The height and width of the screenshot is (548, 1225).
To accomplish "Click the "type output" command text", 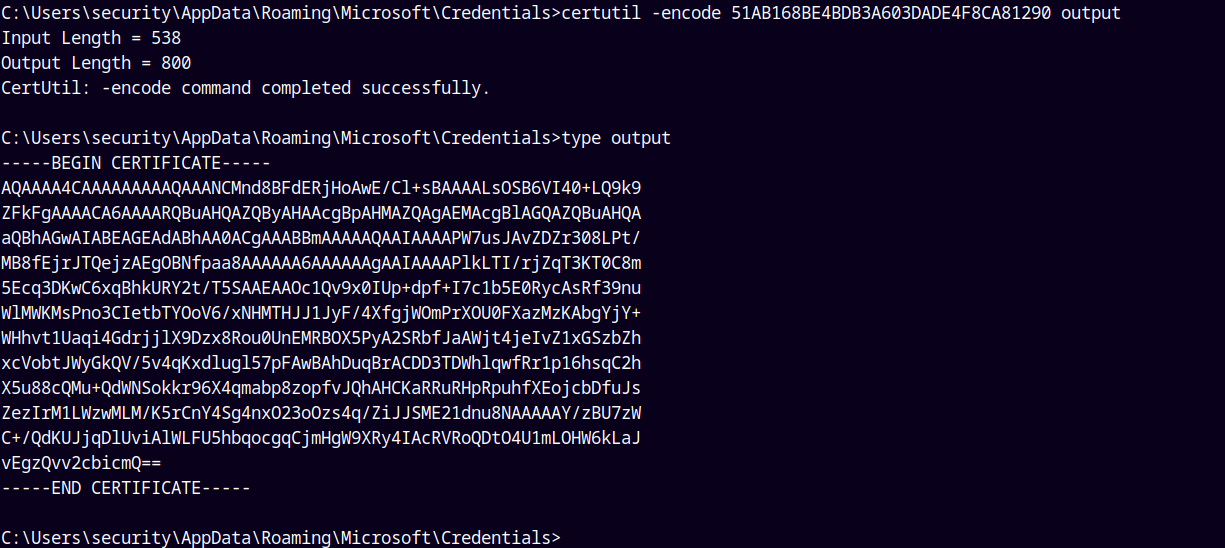I will coord(616,138).
